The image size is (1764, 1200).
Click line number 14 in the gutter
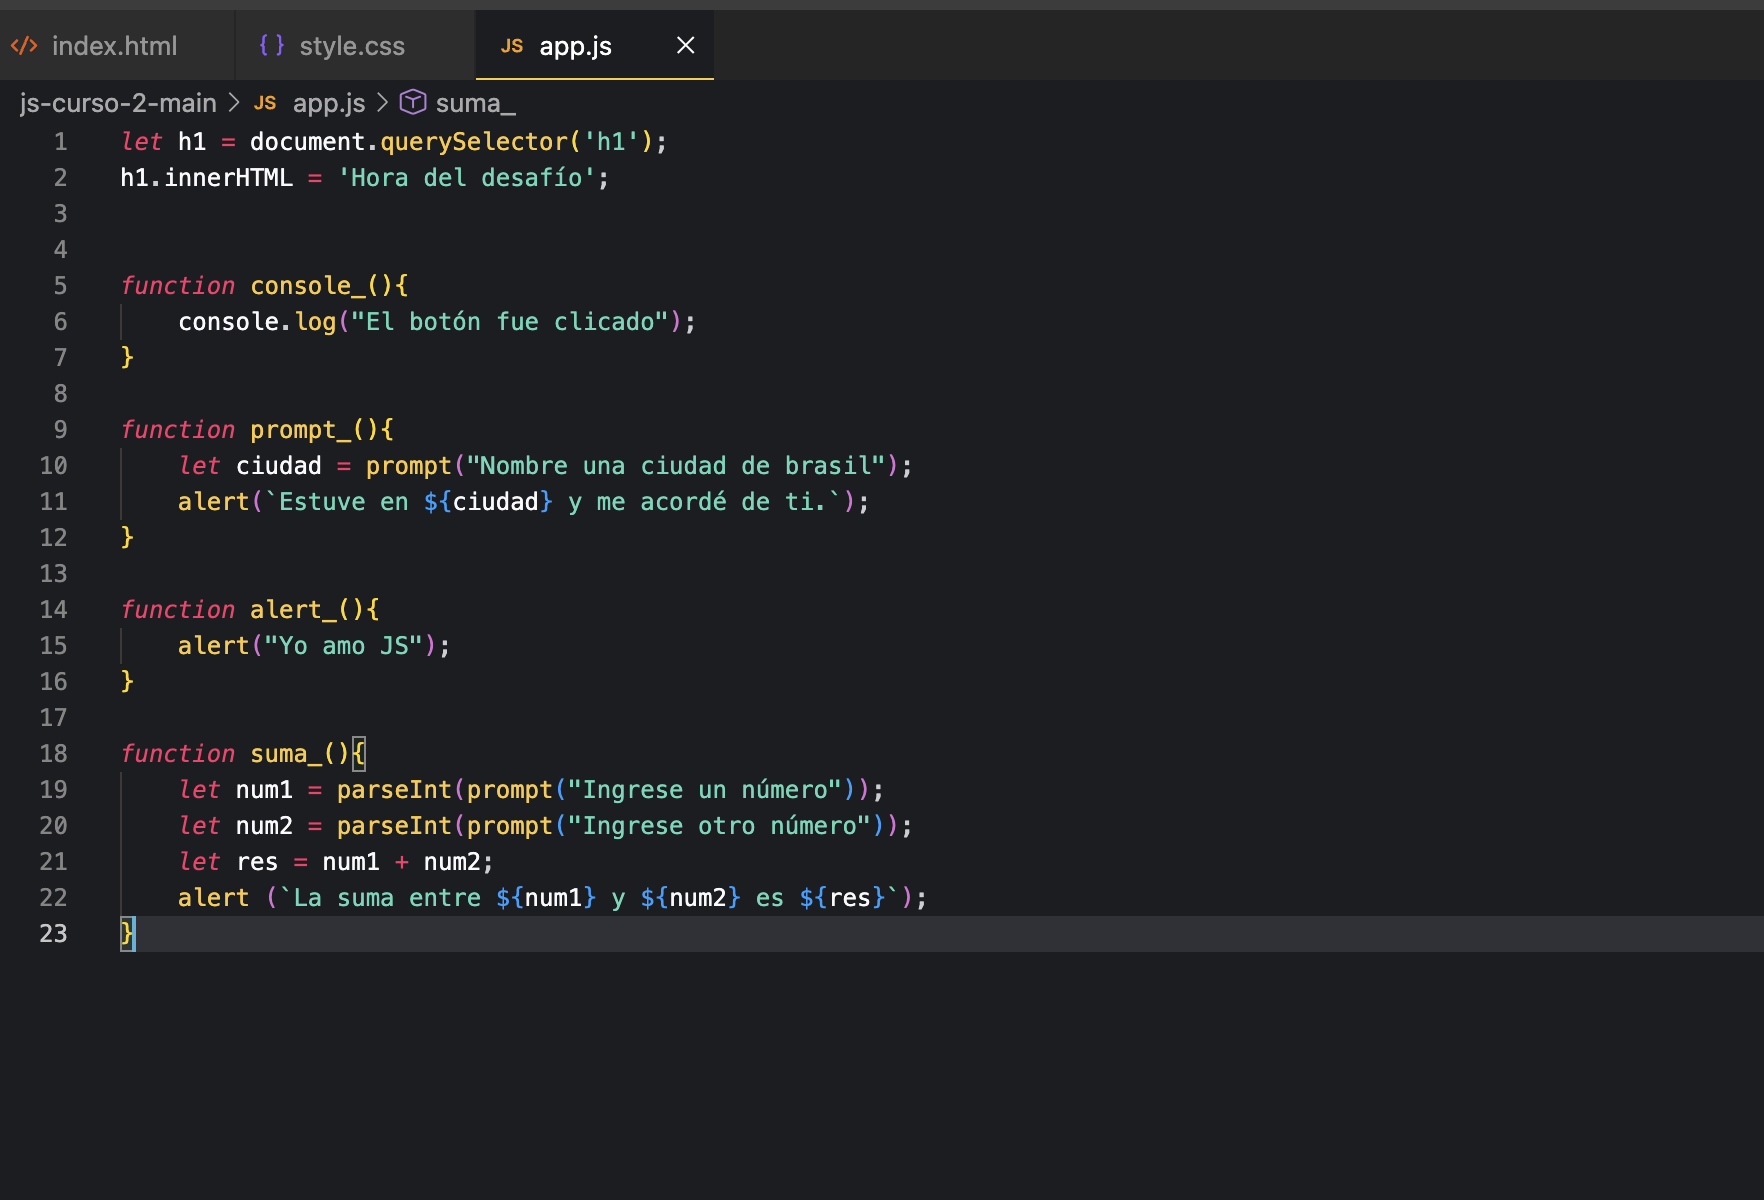pos(54,610)
